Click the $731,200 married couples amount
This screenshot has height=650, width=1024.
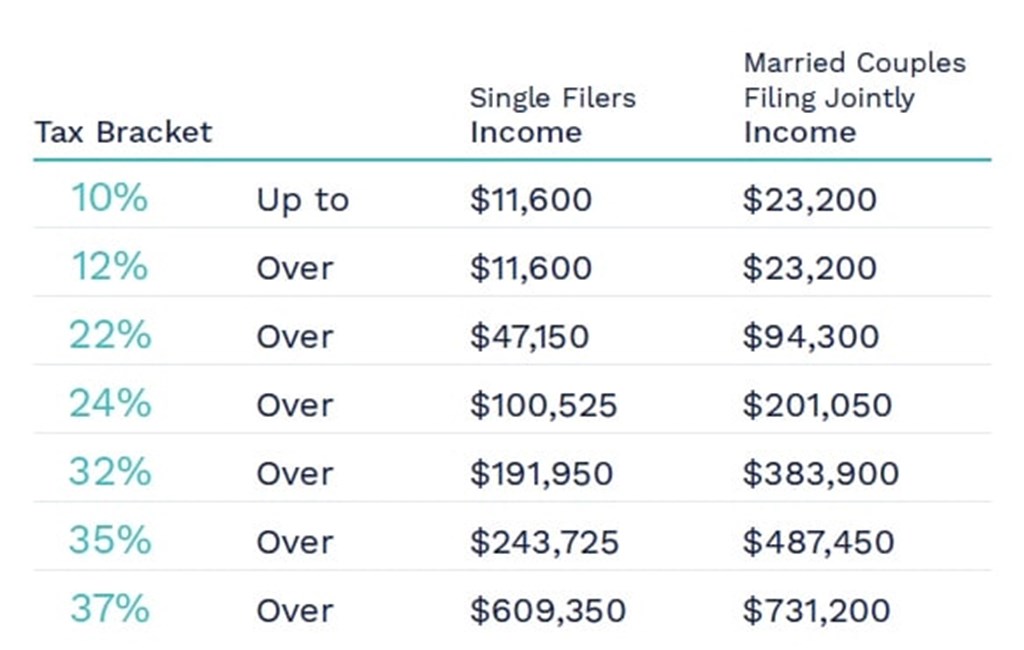click(x=815, y=610)
